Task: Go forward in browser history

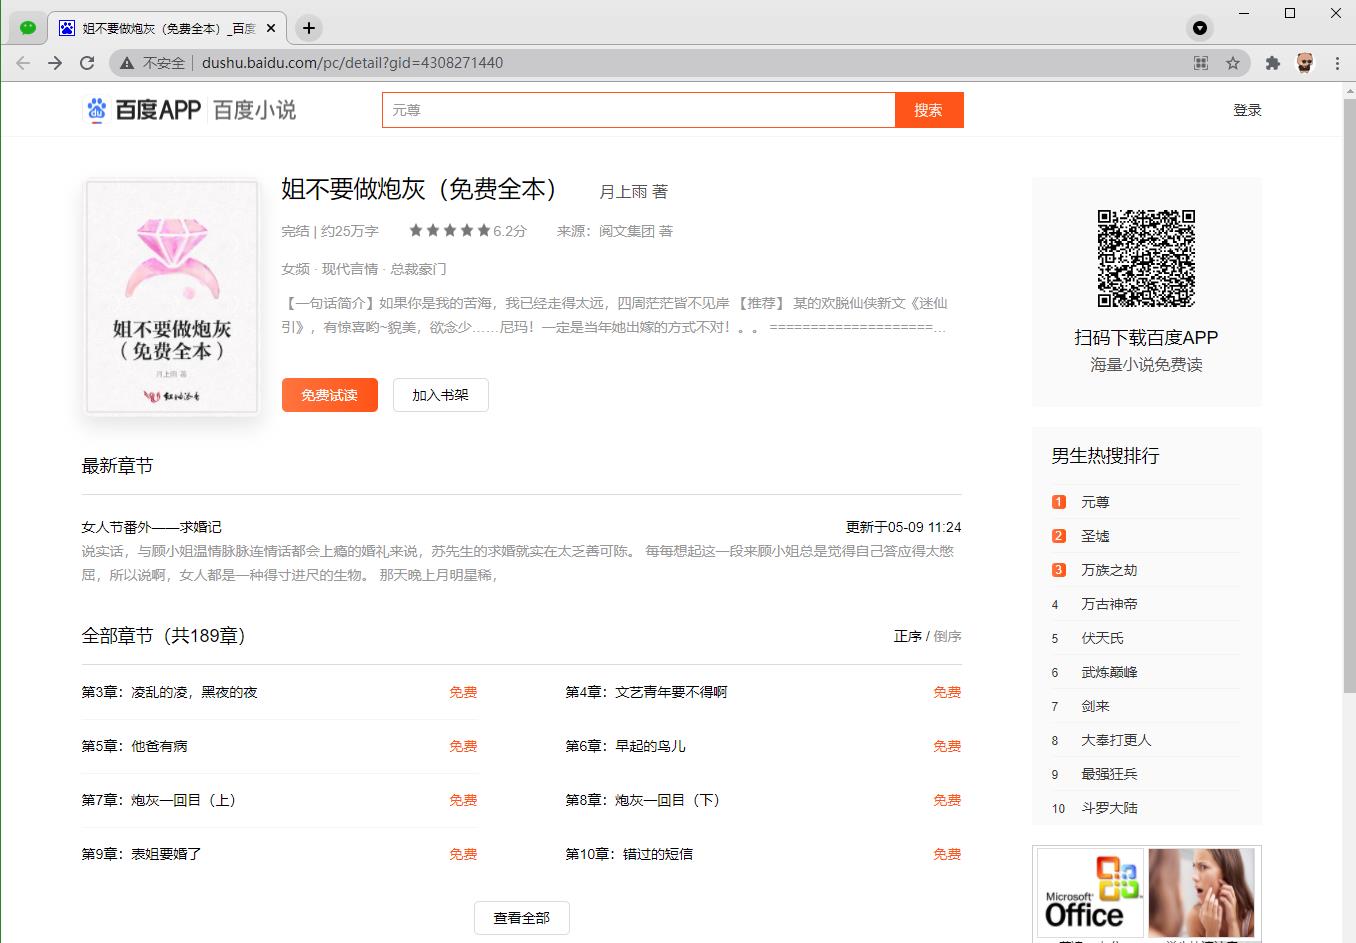Action: [x=55, y=63]
